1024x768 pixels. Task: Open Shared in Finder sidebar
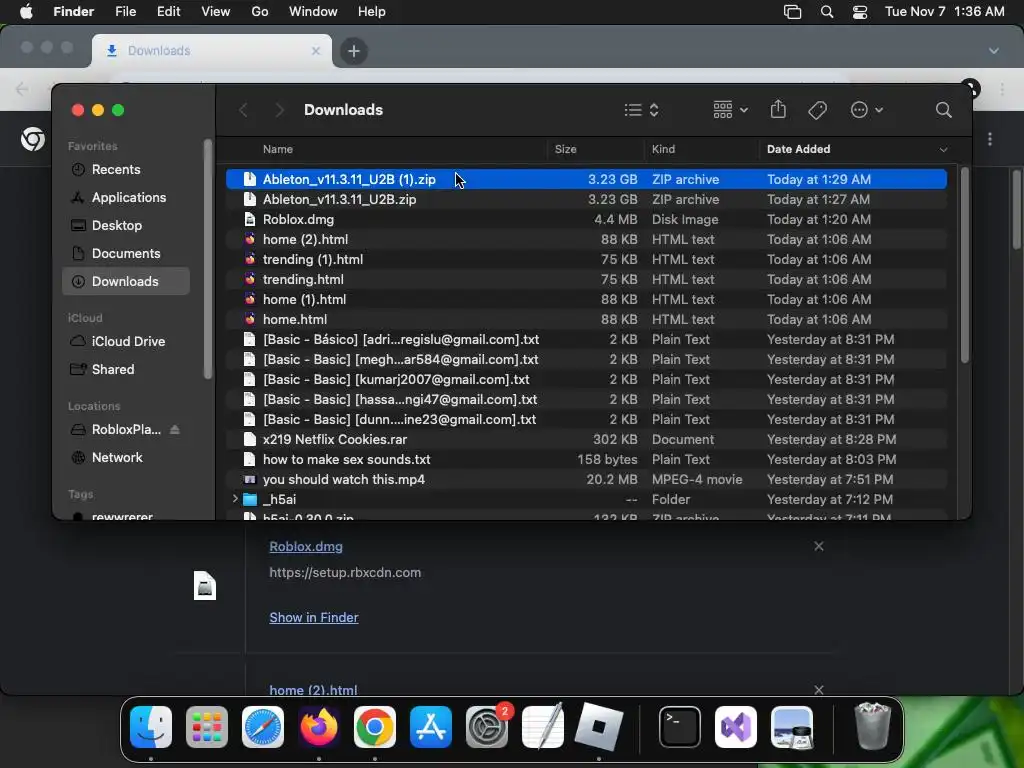[113, 370]
